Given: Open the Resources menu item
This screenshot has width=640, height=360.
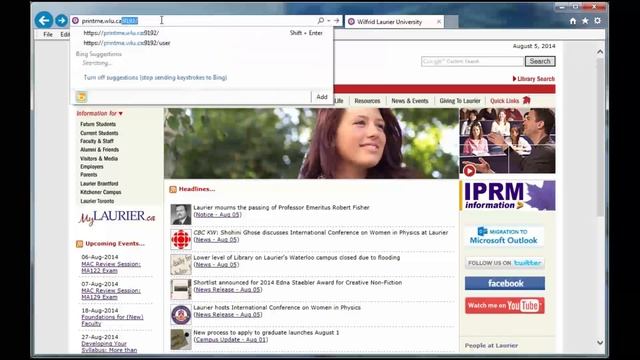Looking at the screenshot, I should pos(367,101).
